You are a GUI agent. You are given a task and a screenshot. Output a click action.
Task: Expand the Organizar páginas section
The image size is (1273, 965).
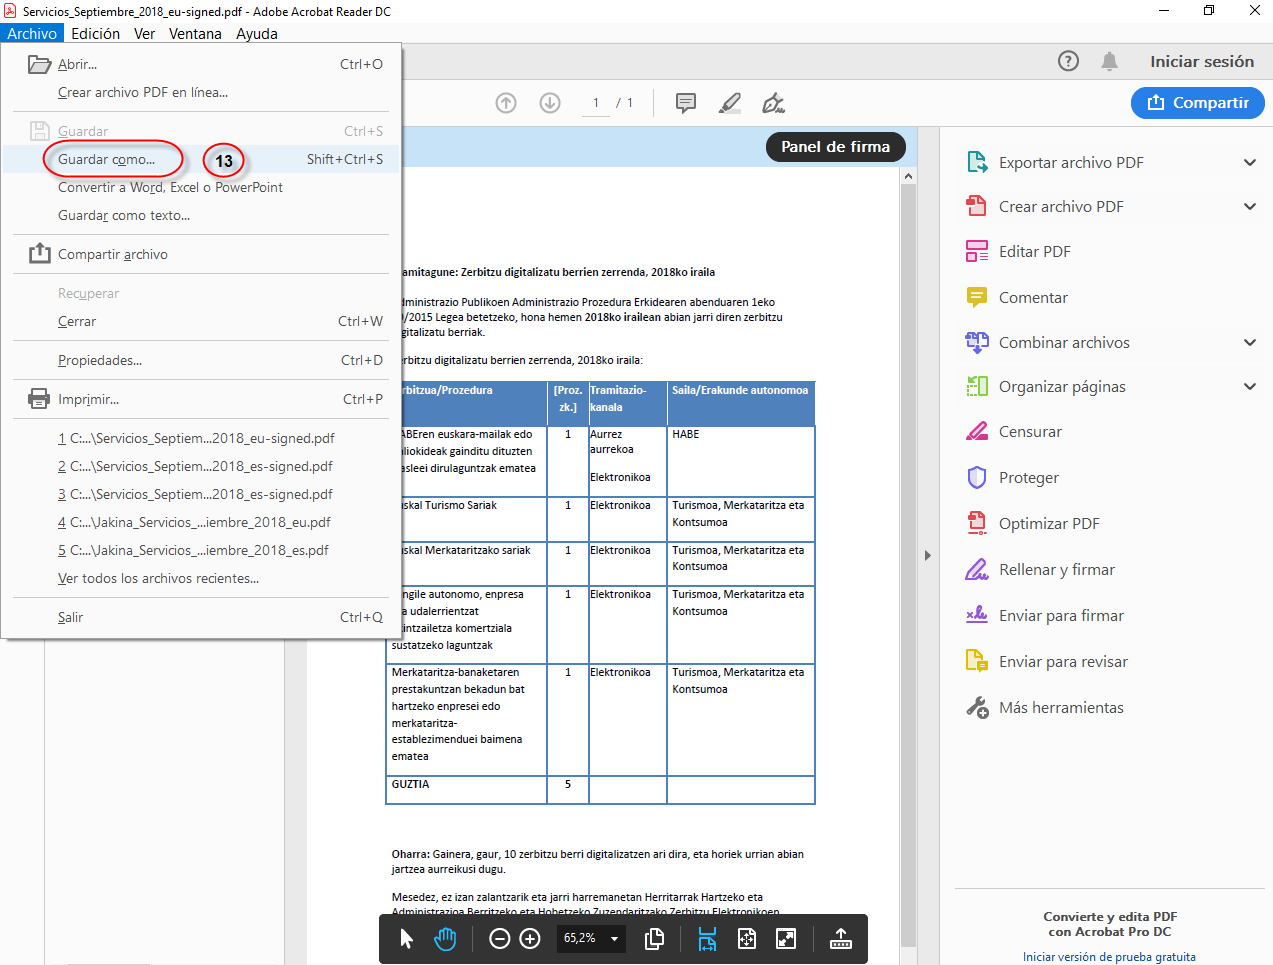(x=1249, y=386)
